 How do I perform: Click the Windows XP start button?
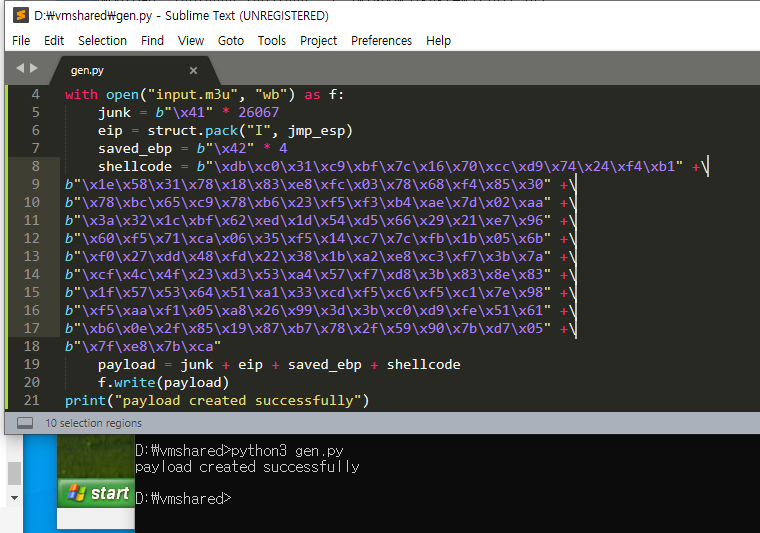pos(96,493)
